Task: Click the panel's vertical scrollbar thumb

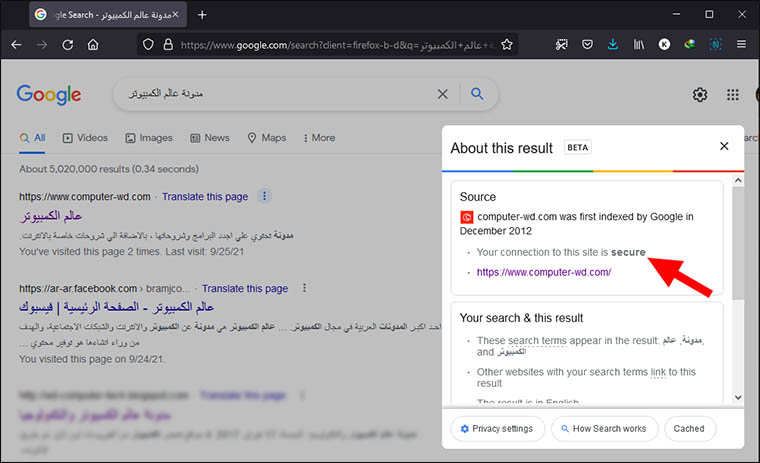Action: coord(738,242)
